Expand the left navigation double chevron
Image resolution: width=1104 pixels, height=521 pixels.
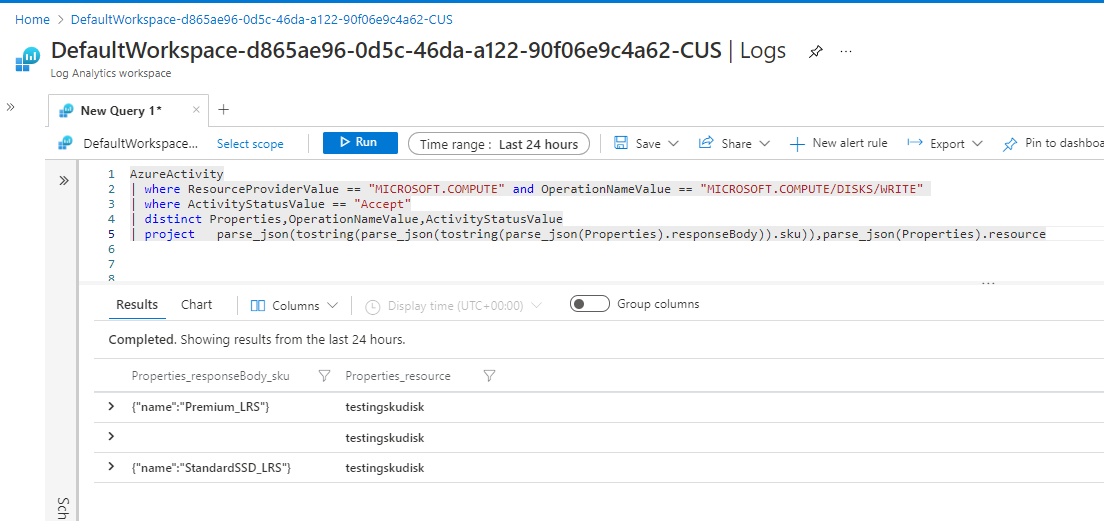11,107
